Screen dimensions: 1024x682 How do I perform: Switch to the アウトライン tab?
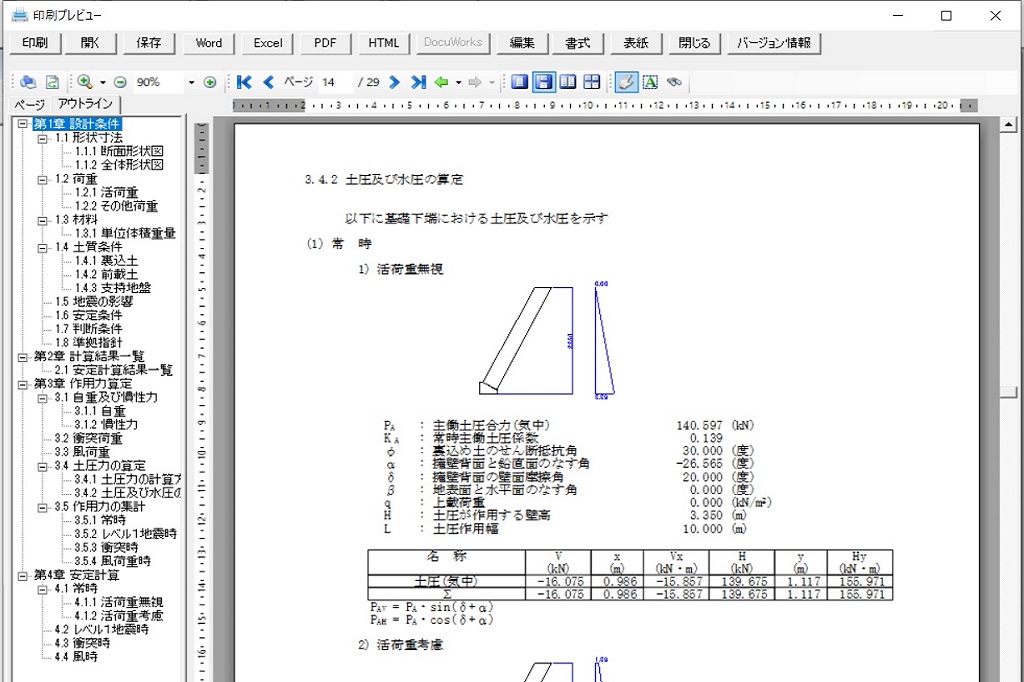click(85, 104)
